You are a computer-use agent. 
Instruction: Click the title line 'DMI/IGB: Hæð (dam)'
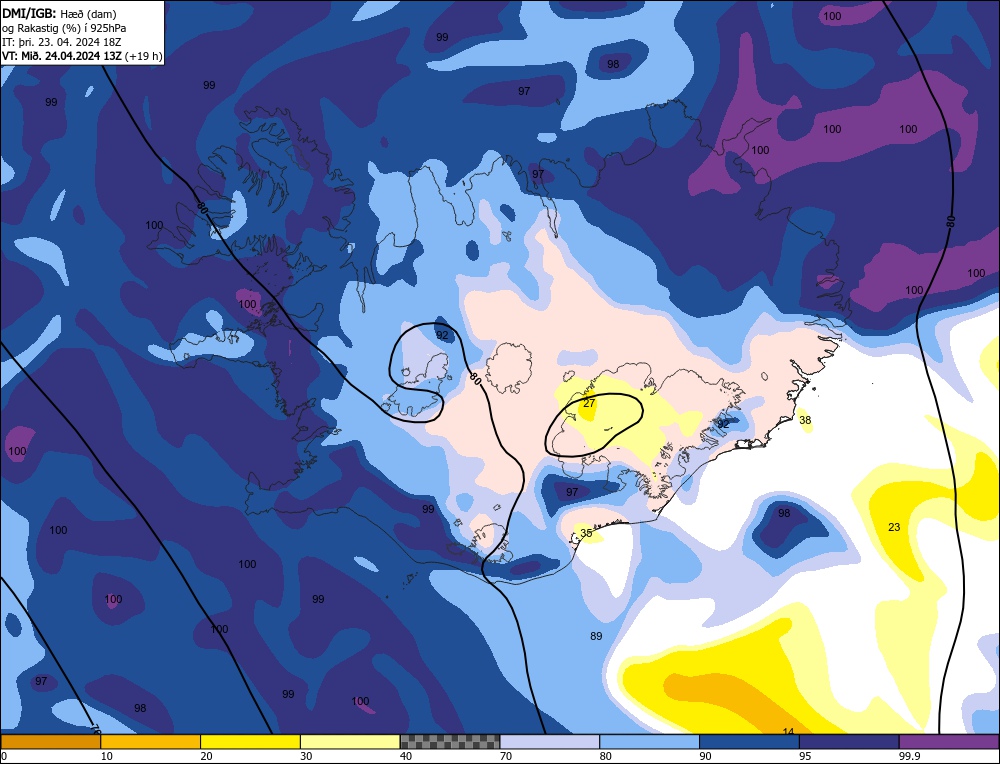click(59, 13)
